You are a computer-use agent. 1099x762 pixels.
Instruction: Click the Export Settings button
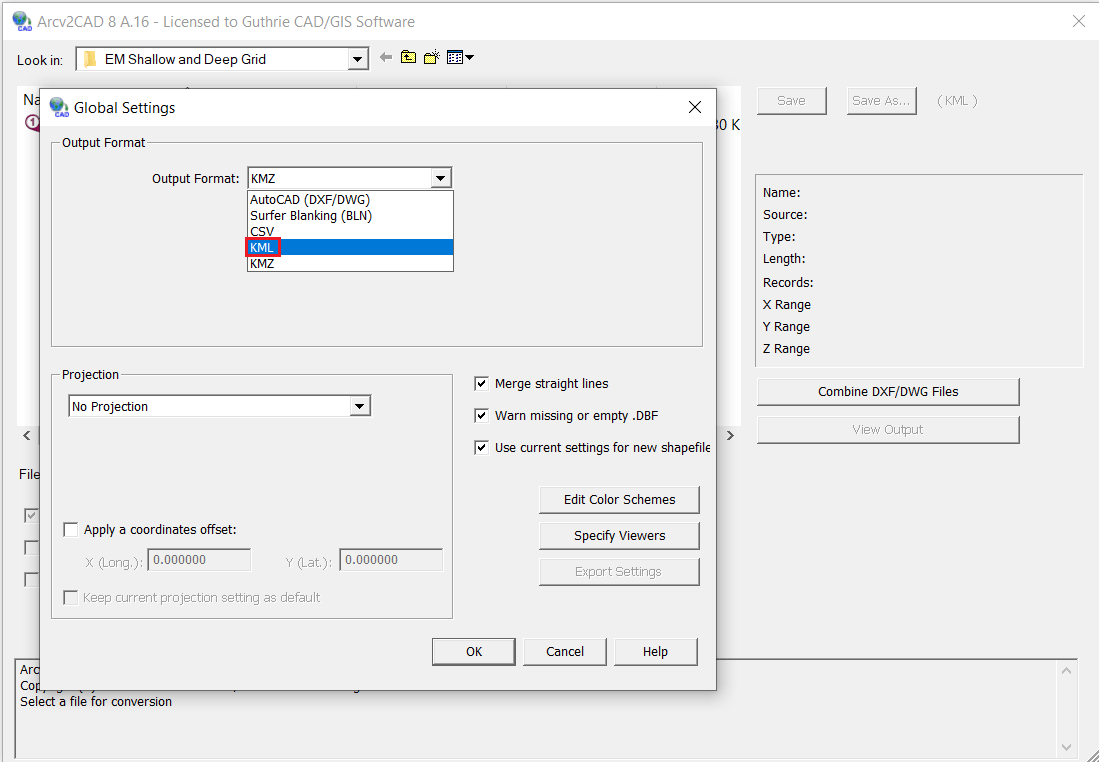tap(620, 572)
